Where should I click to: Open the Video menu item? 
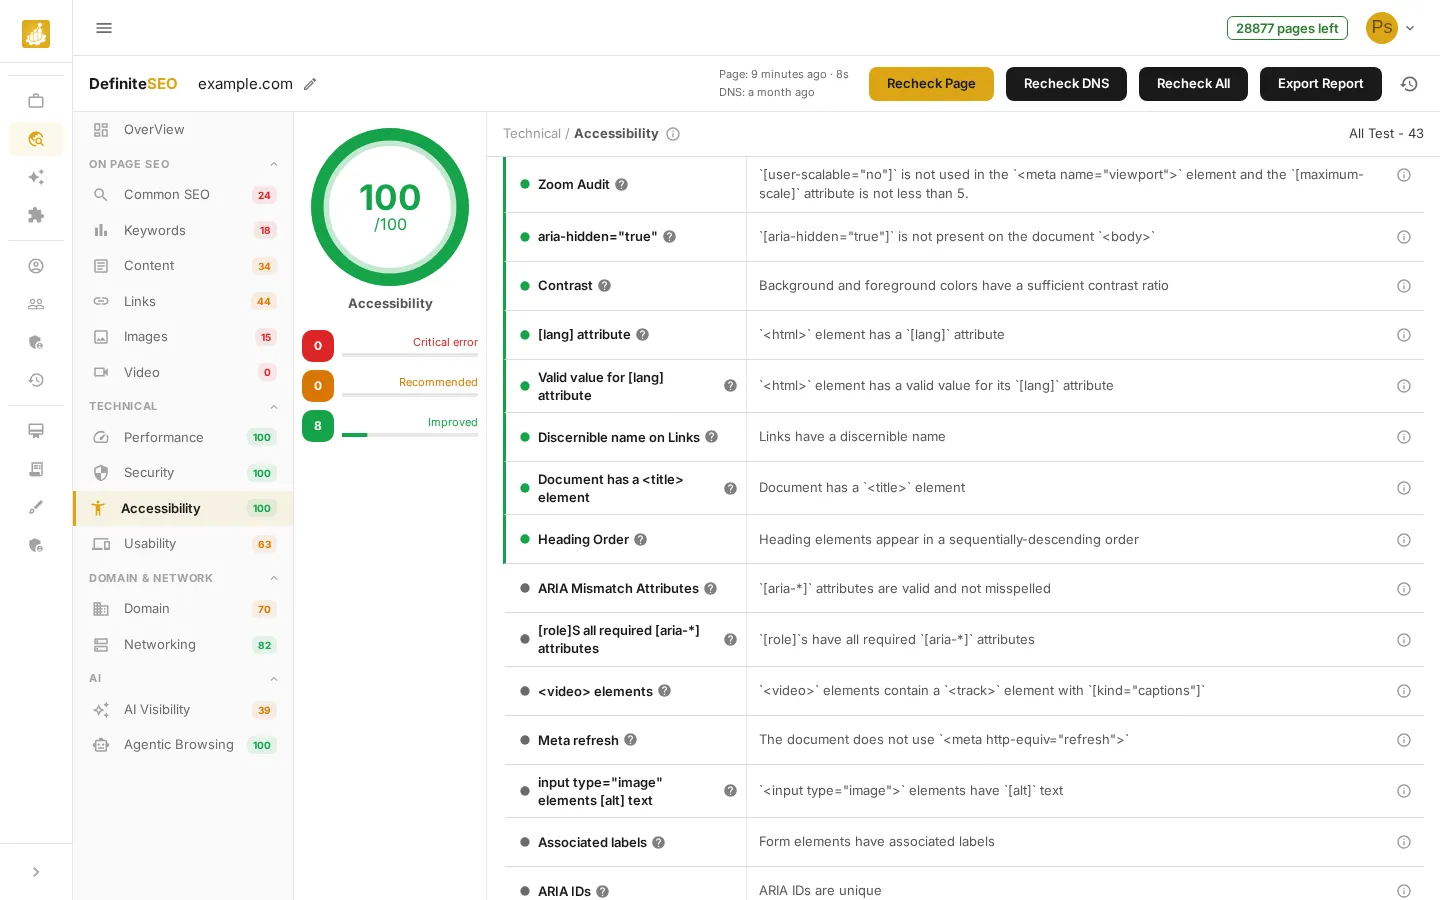[x=183, y=372]
